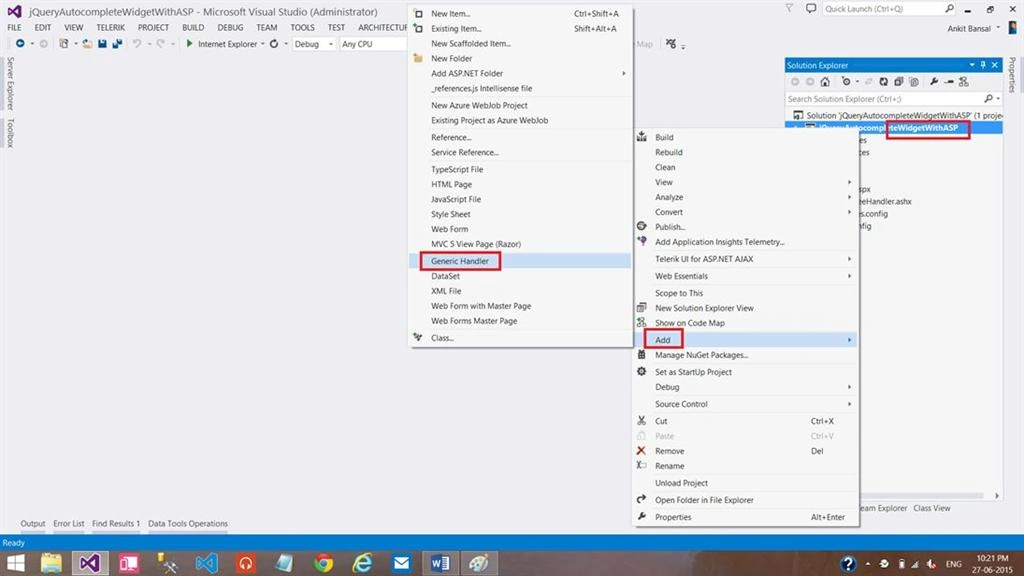Toggle the pin on Solution Explorer panel

(x=983, y=65)
